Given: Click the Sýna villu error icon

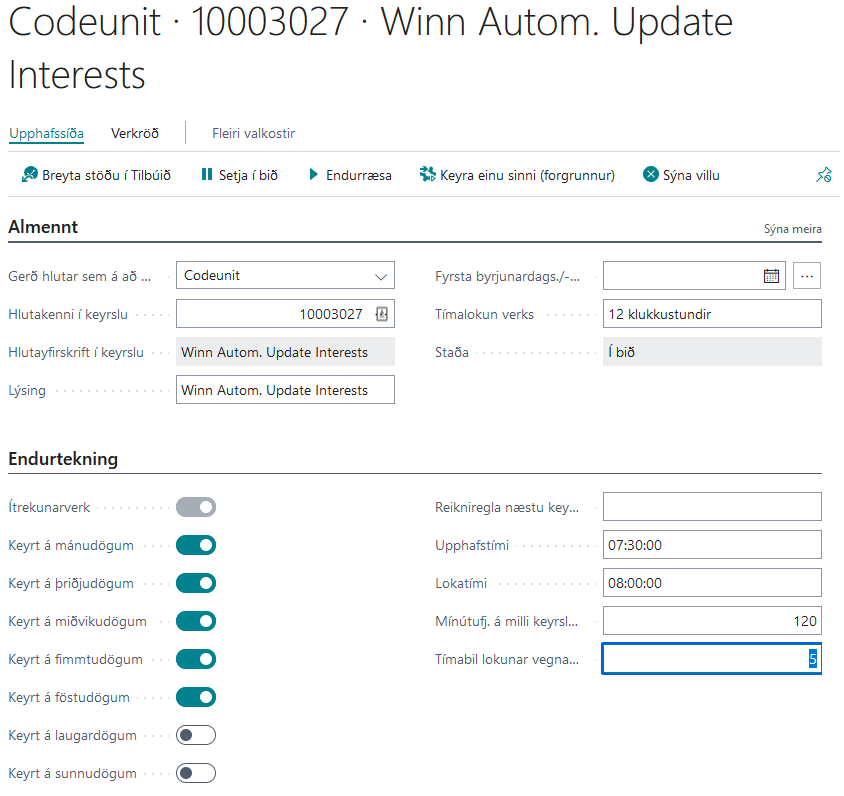Looking at the screenshot, I should pyautogui.click(x=651, y=175).
